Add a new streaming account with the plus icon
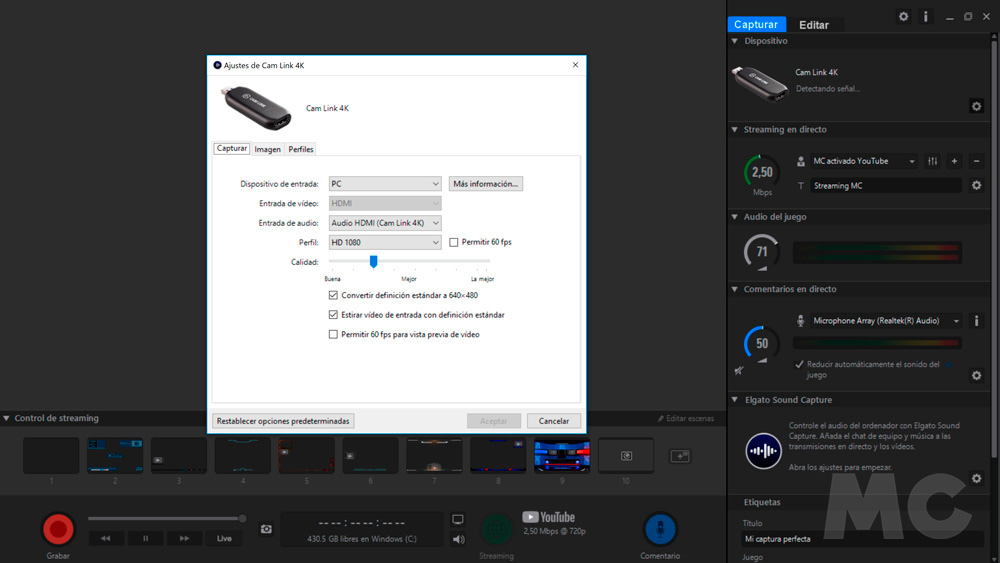The width and height of the screenshot is (1000, 563). pos(954,161)
